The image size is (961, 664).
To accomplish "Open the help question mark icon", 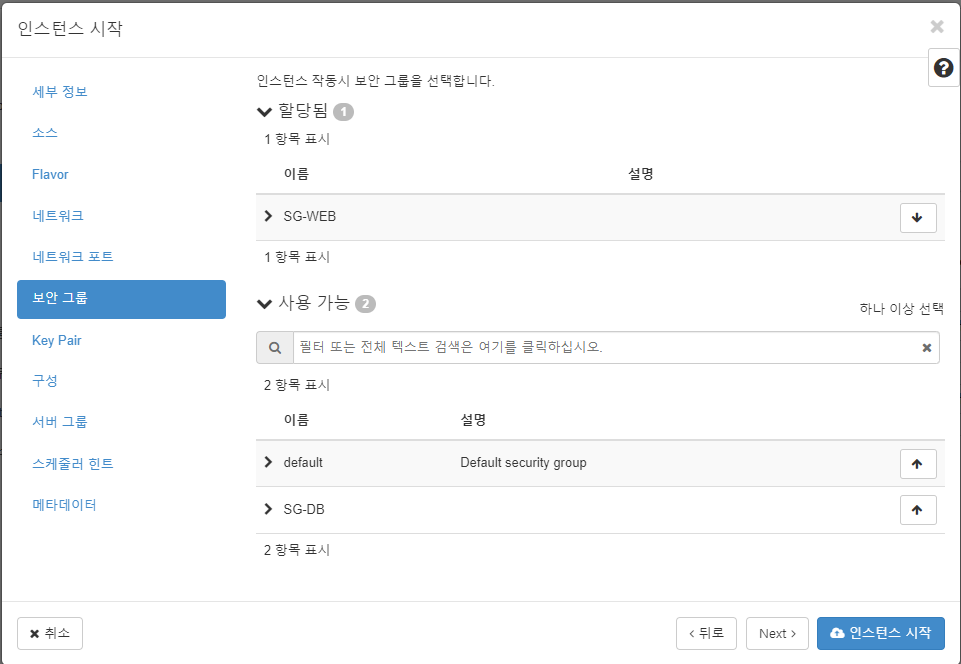I will click(x=943, y=67).
